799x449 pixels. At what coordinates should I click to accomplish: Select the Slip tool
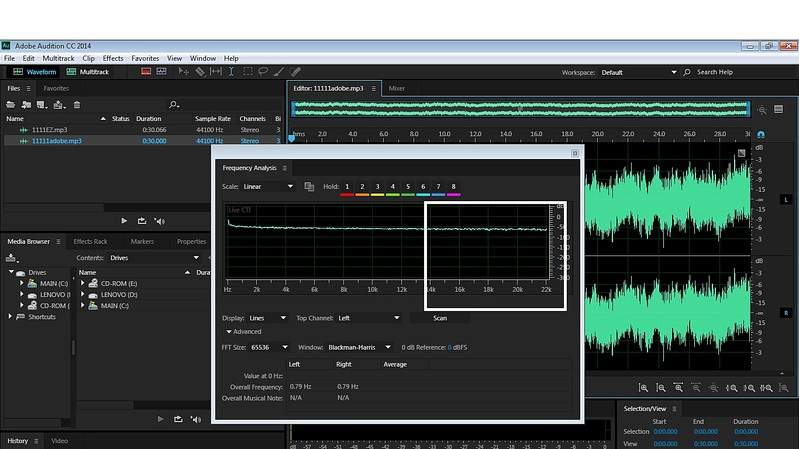tap(216, 71)
